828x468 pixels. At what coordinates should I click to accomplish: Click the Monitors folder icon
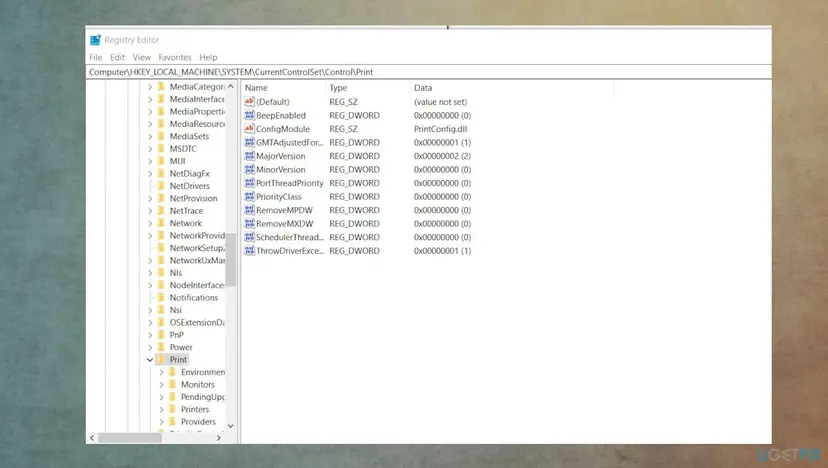[x=172, y=384]
